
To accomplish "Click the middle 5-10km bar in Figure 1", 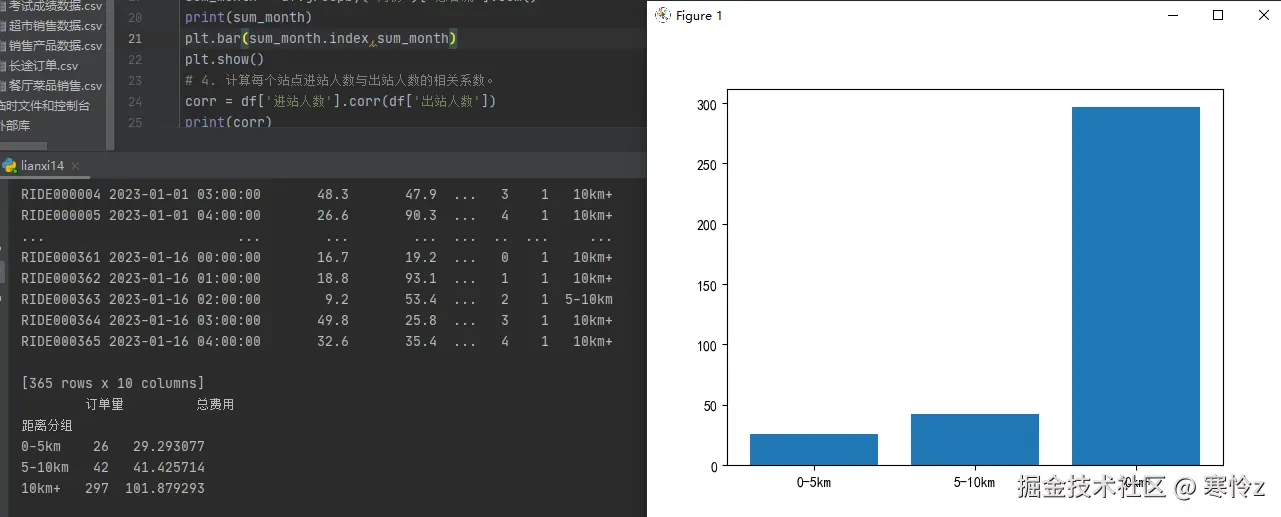I will [975, 440].
